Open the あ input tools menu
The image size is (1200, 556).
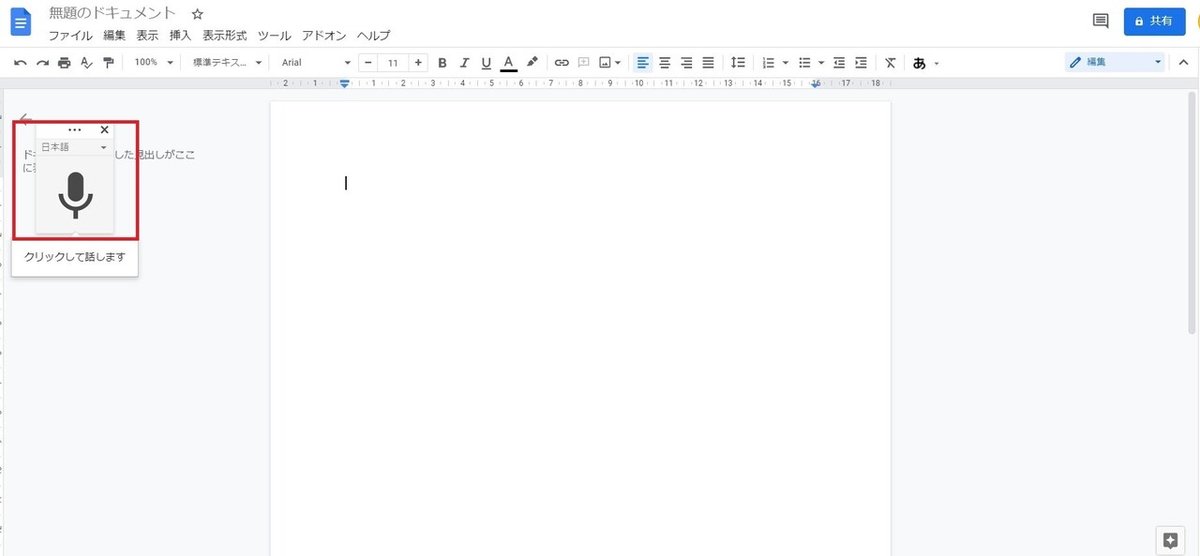pos(925,62)
